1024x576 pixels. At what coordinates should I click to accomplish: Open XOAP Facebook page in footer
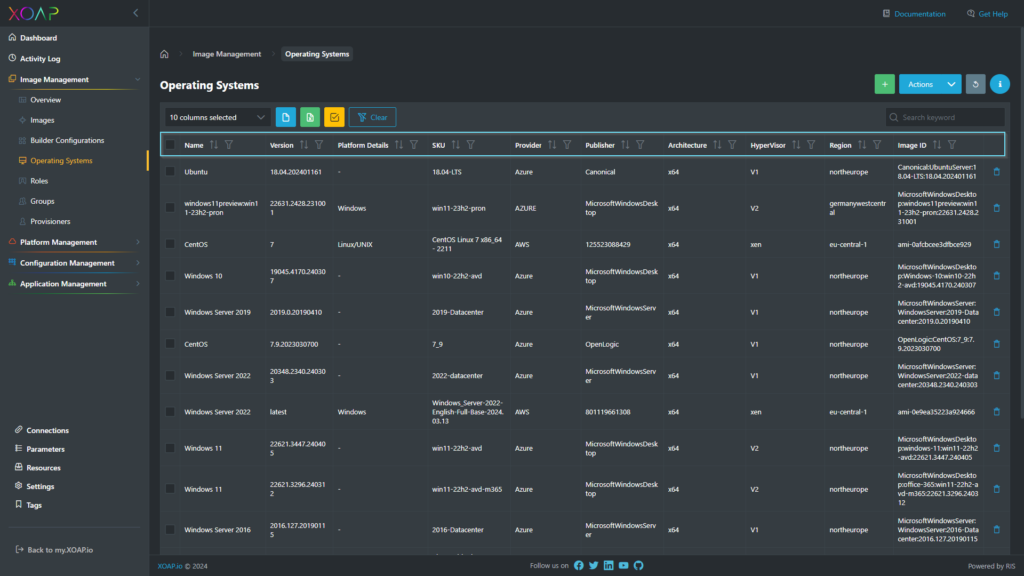[579, 566]
